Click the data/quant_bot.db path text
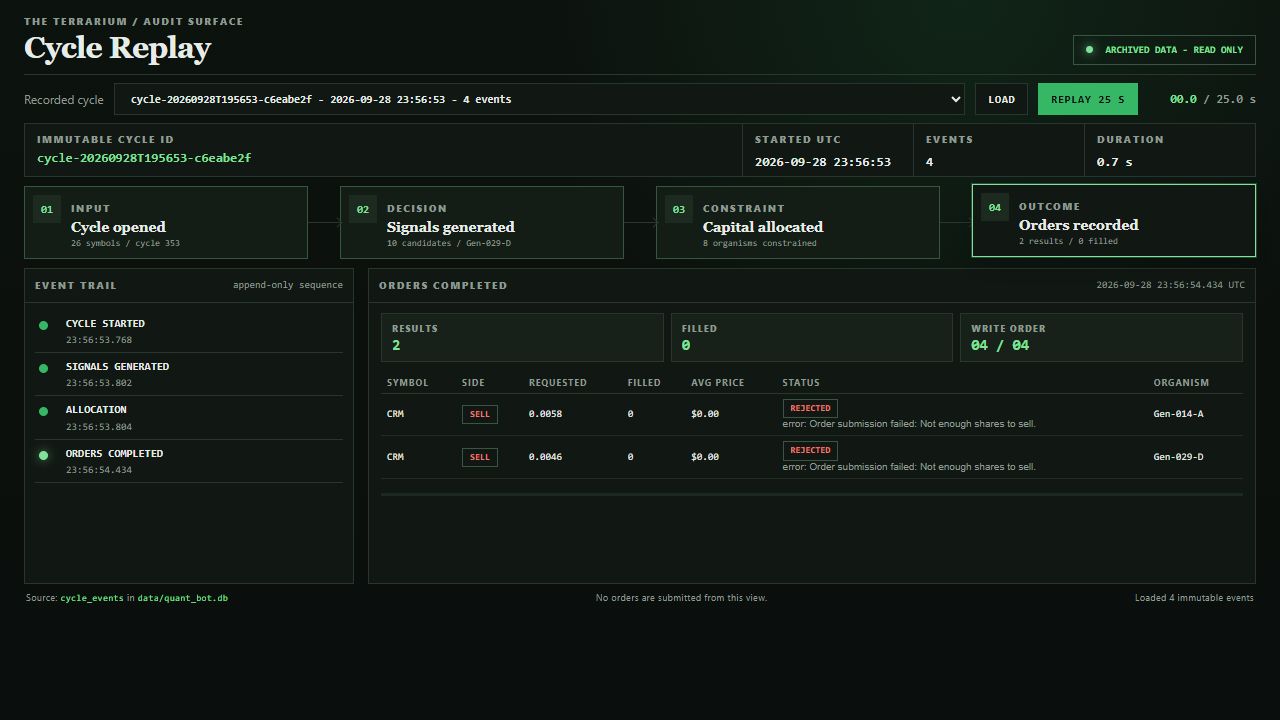The image size is (1280, 720). pyautogui.click(x=182, y=598)
